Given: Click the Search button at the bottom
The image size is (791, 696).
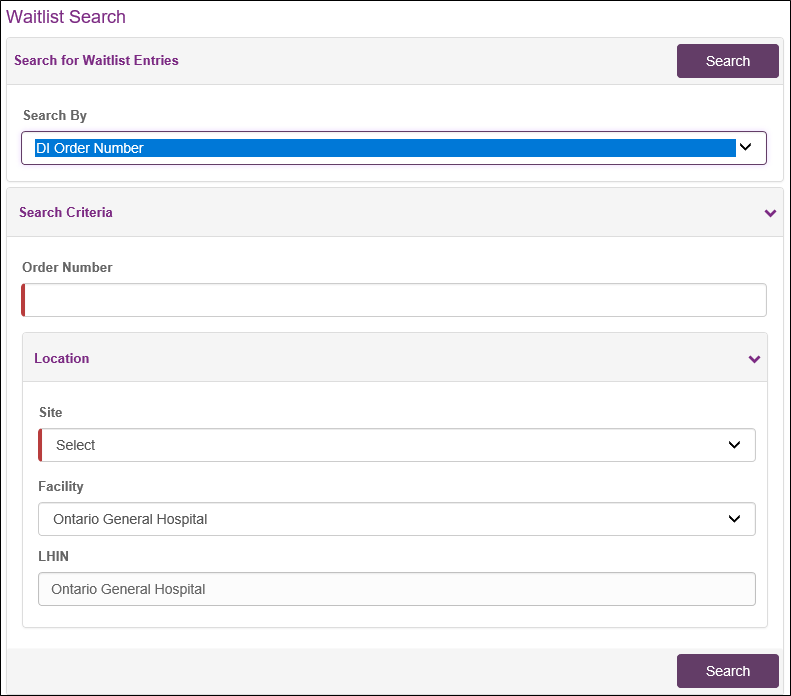Looking at the screenshot, I should pyautogui.click(x=727, y=671).
